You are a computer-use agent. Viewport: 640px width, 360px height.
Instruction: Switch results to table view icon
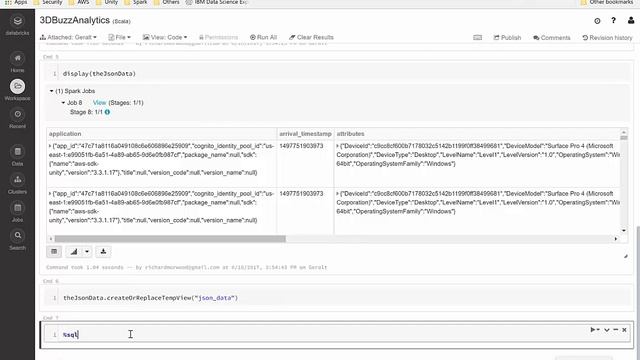54,251
